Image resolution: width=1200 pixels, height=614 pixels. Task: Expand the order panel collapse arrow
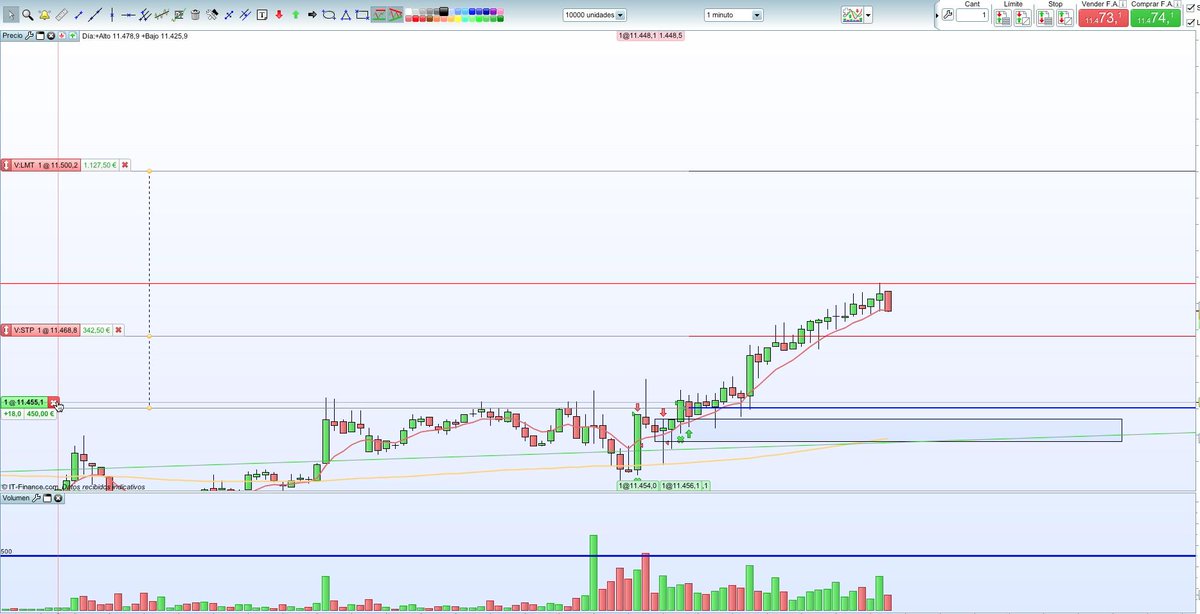[x=937, y=15]
